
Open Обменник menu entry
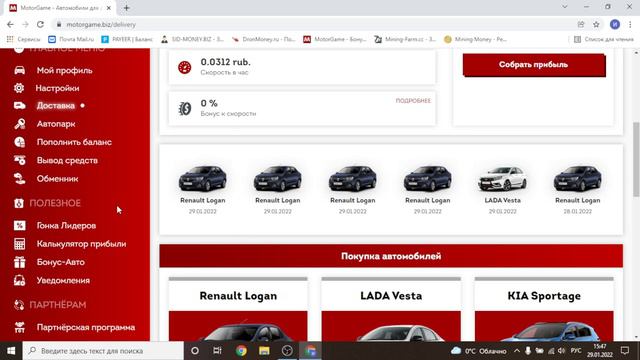coord(58,179)
